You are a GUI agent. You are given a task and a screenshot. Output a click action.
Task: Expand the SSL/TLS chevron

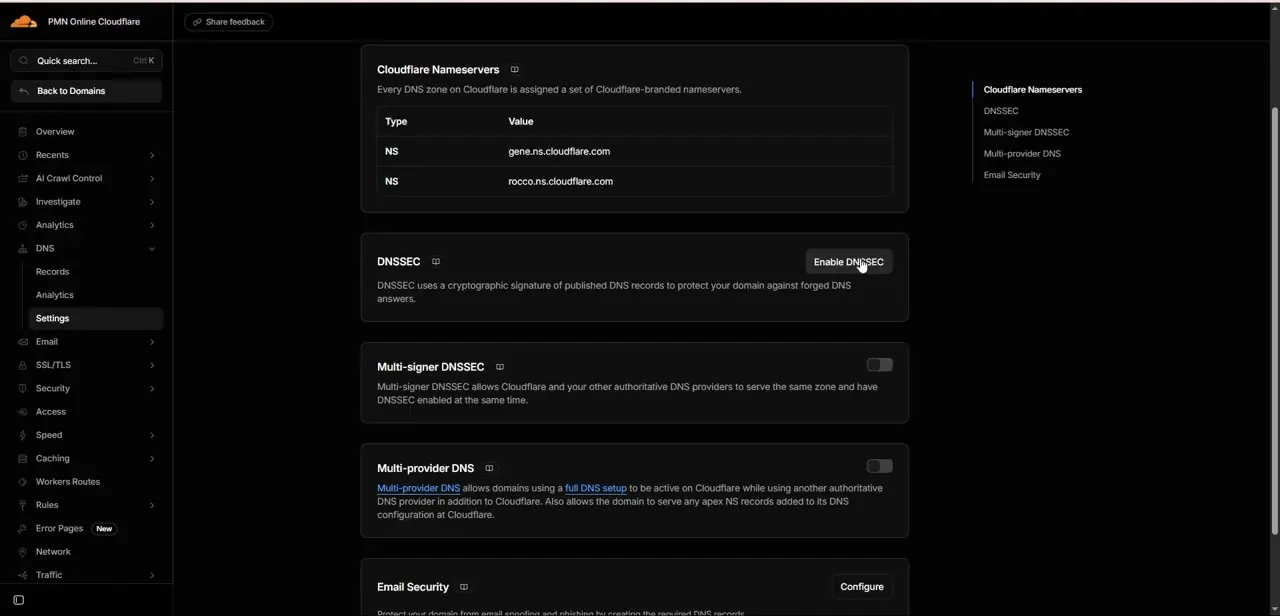pos(152,365)
